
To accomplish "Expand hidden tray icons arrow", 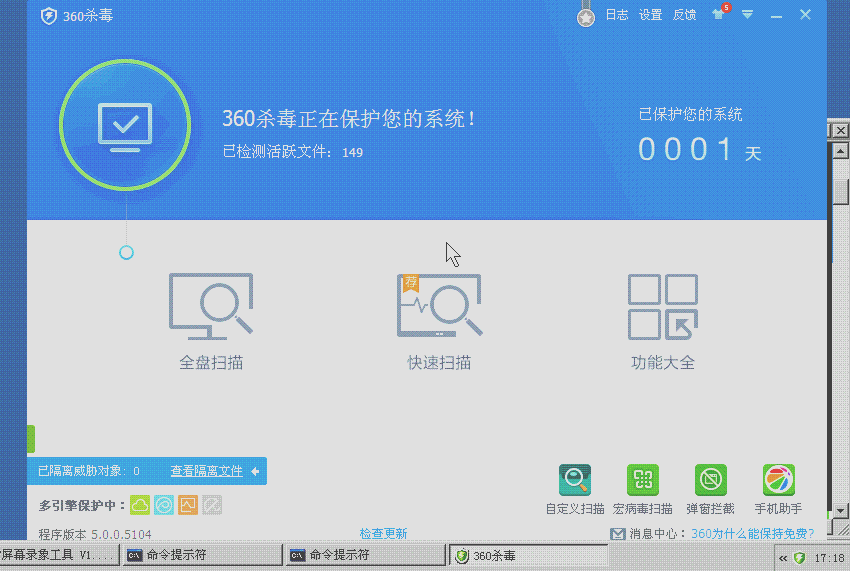I will [783, 558].
